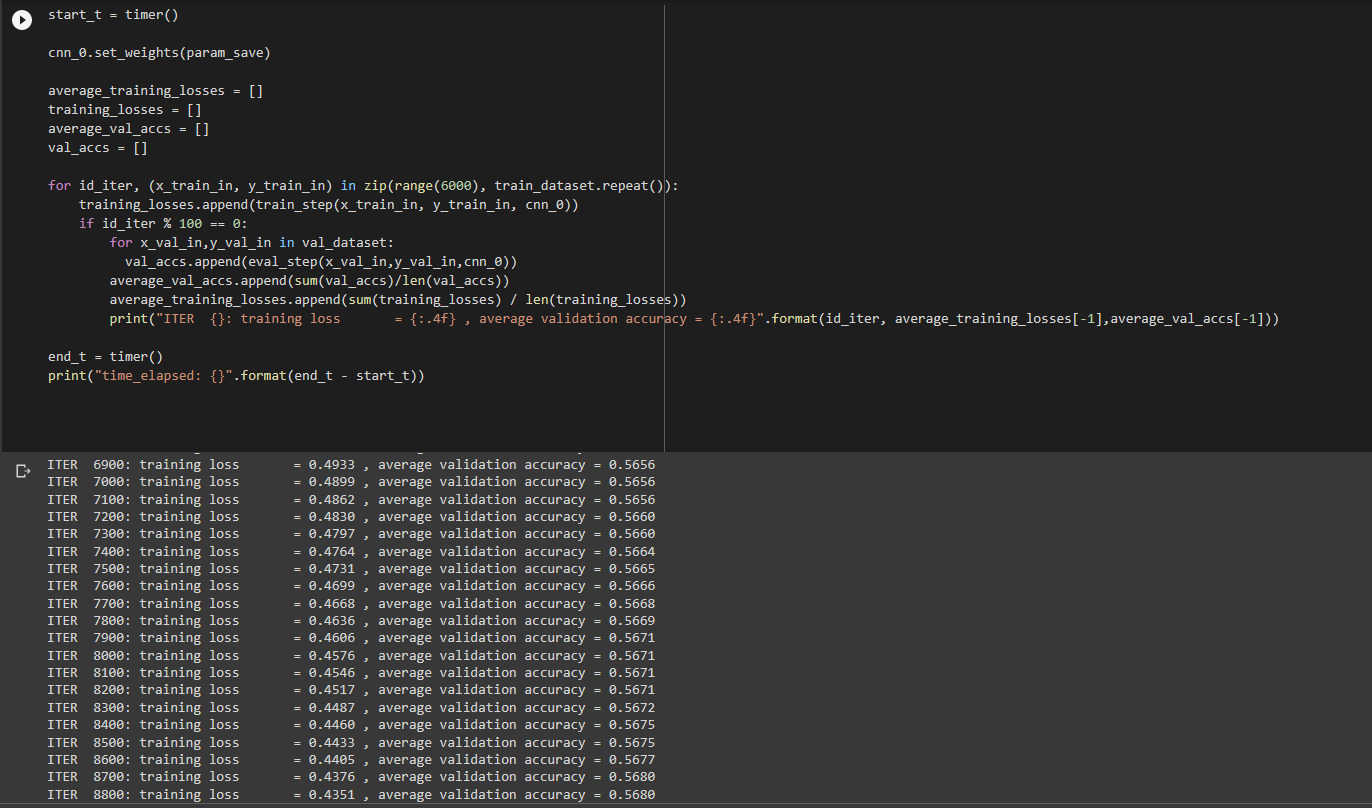Click the if id_iter % 100 == 0 line
Screen dimensions: 1372x808
click(163, 223)
